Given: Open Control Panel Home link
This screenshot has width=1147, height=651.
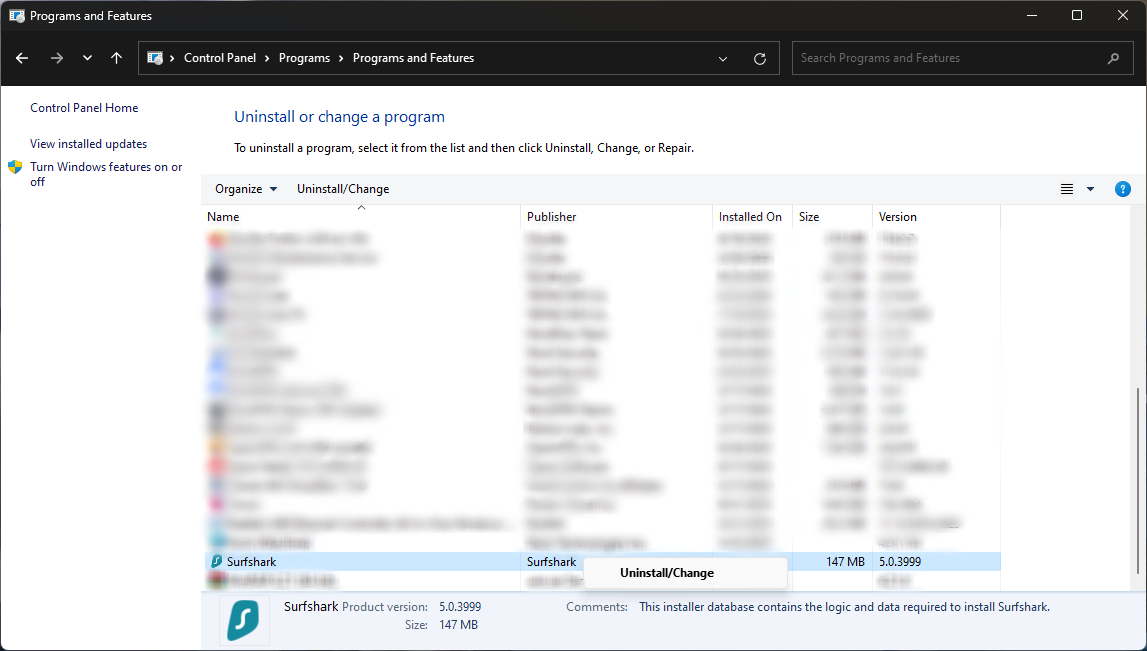Looking at the screenshot, I should point(84,108).
